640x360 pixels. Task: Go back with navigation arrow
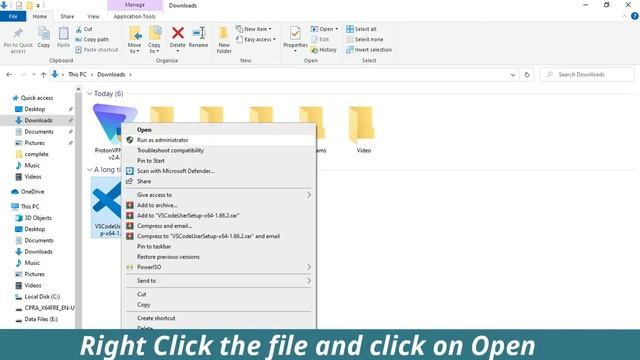pos(9,75)
